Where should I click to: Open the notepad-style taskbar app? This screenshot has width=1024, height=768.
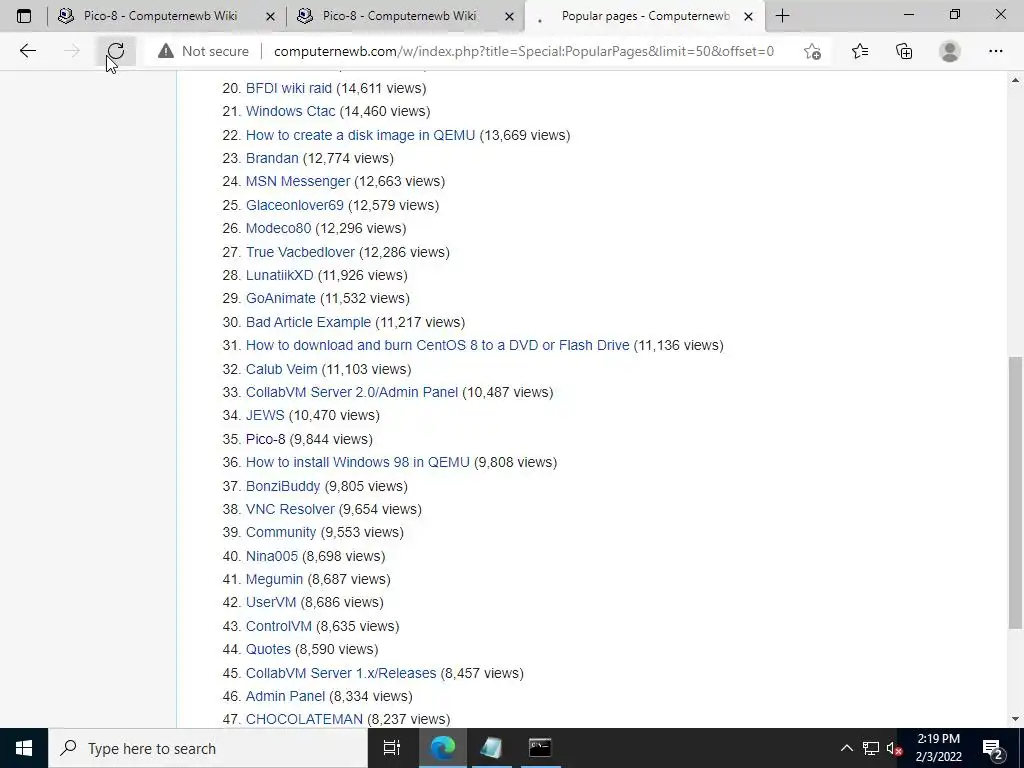coord(491,748)
